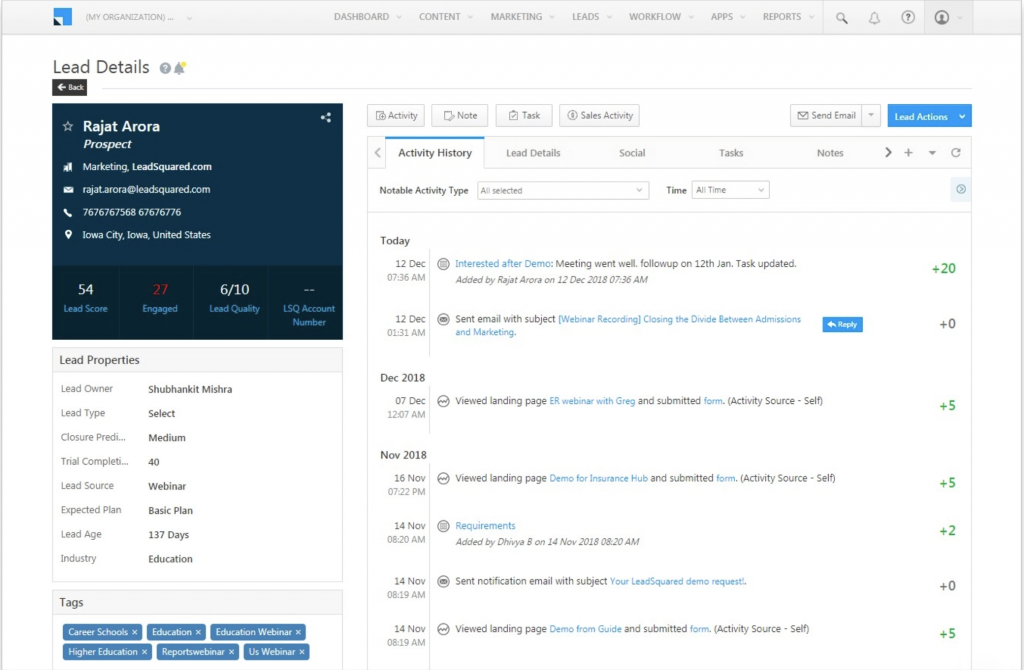Remove the Education tag
Screen dimensions: 1024x670
(x=198, y=632)
